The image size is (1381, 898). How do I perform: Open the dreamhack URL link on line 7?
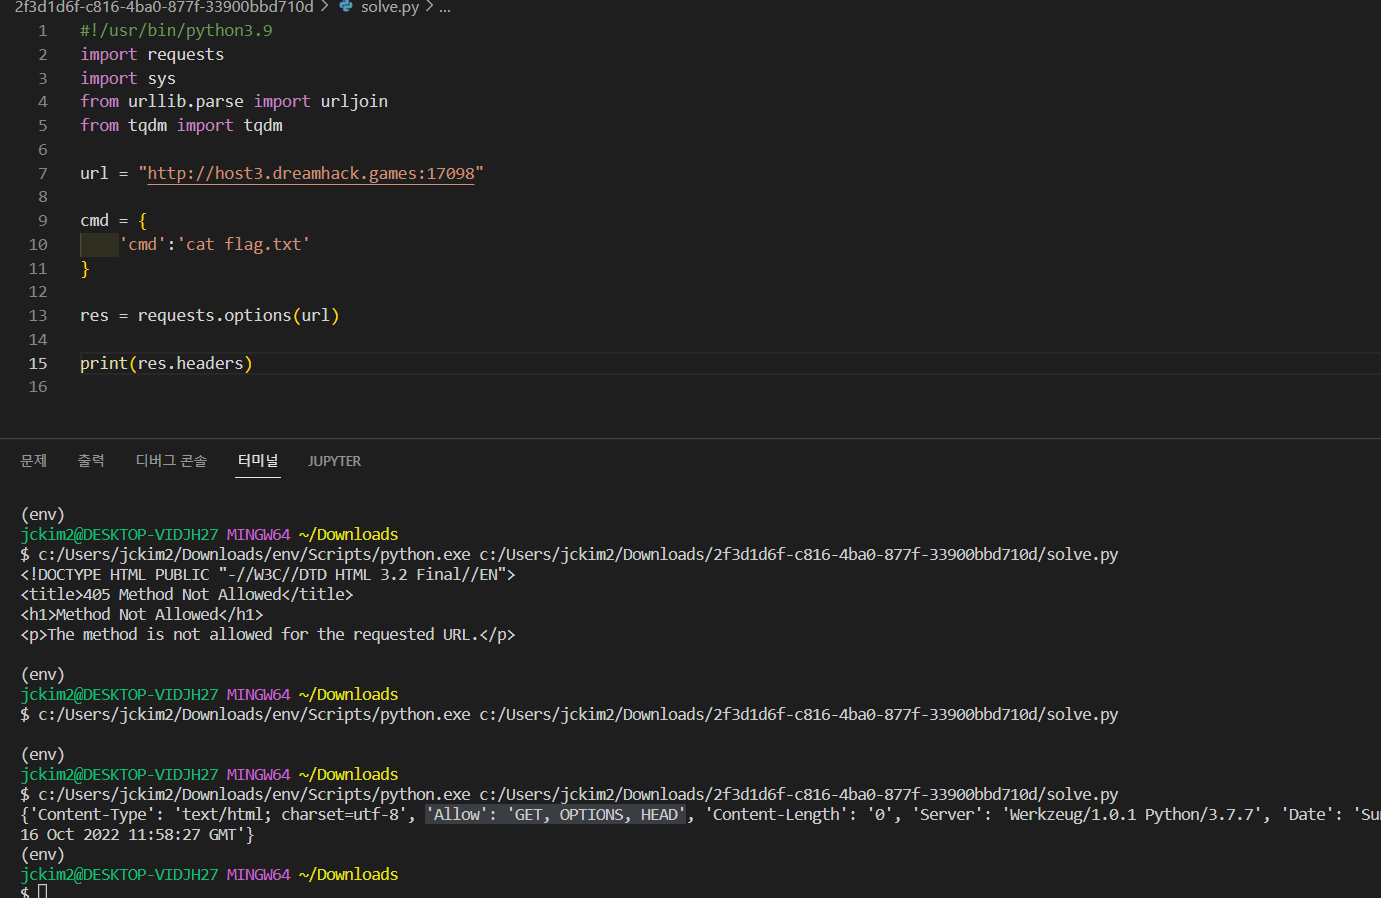coord(311,173)
